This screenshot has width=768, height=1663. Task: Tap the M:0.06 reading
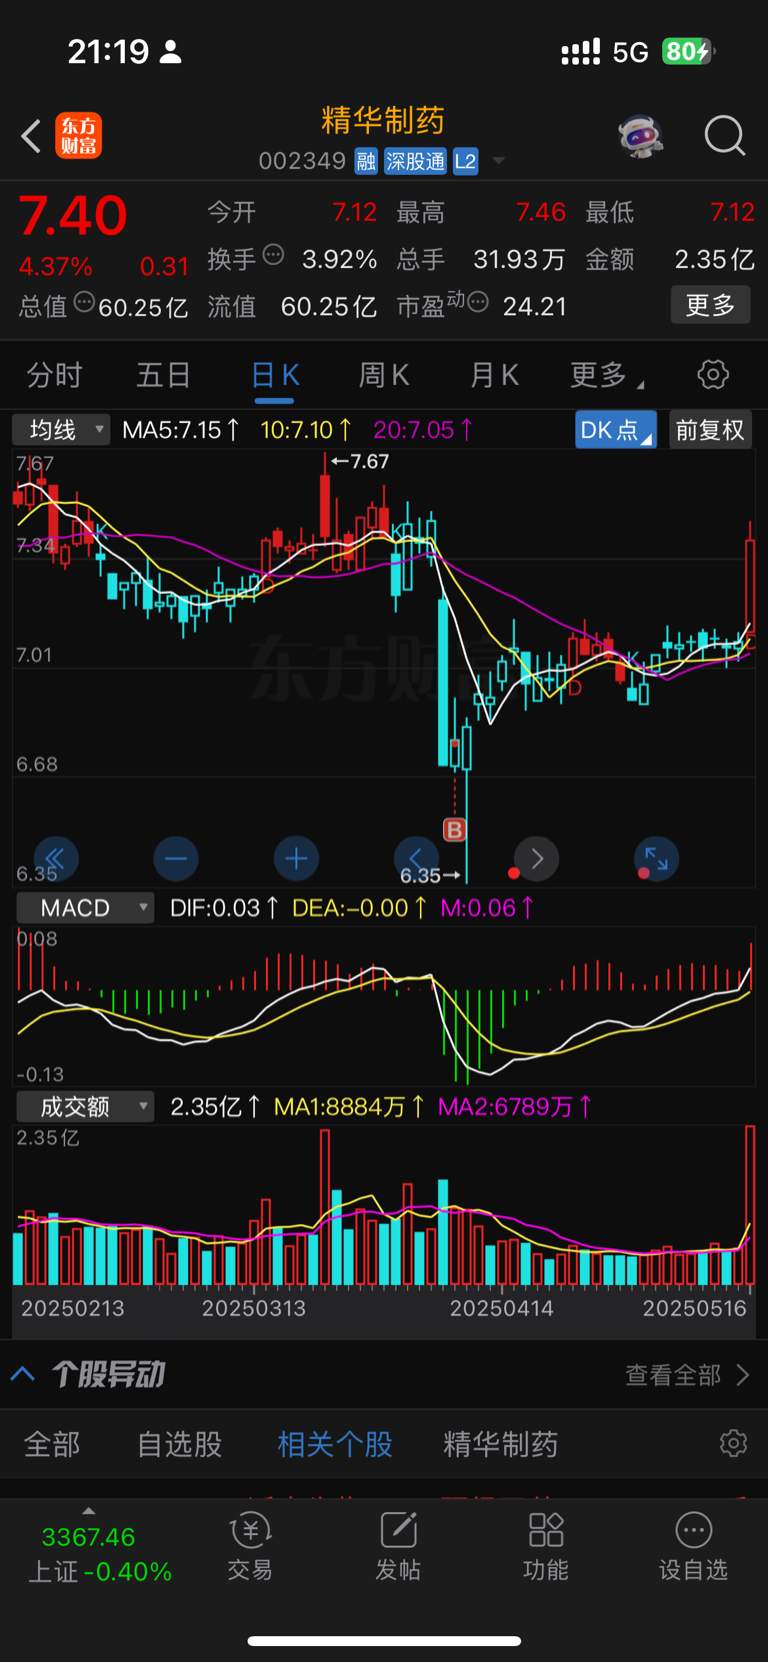(487, 908)
